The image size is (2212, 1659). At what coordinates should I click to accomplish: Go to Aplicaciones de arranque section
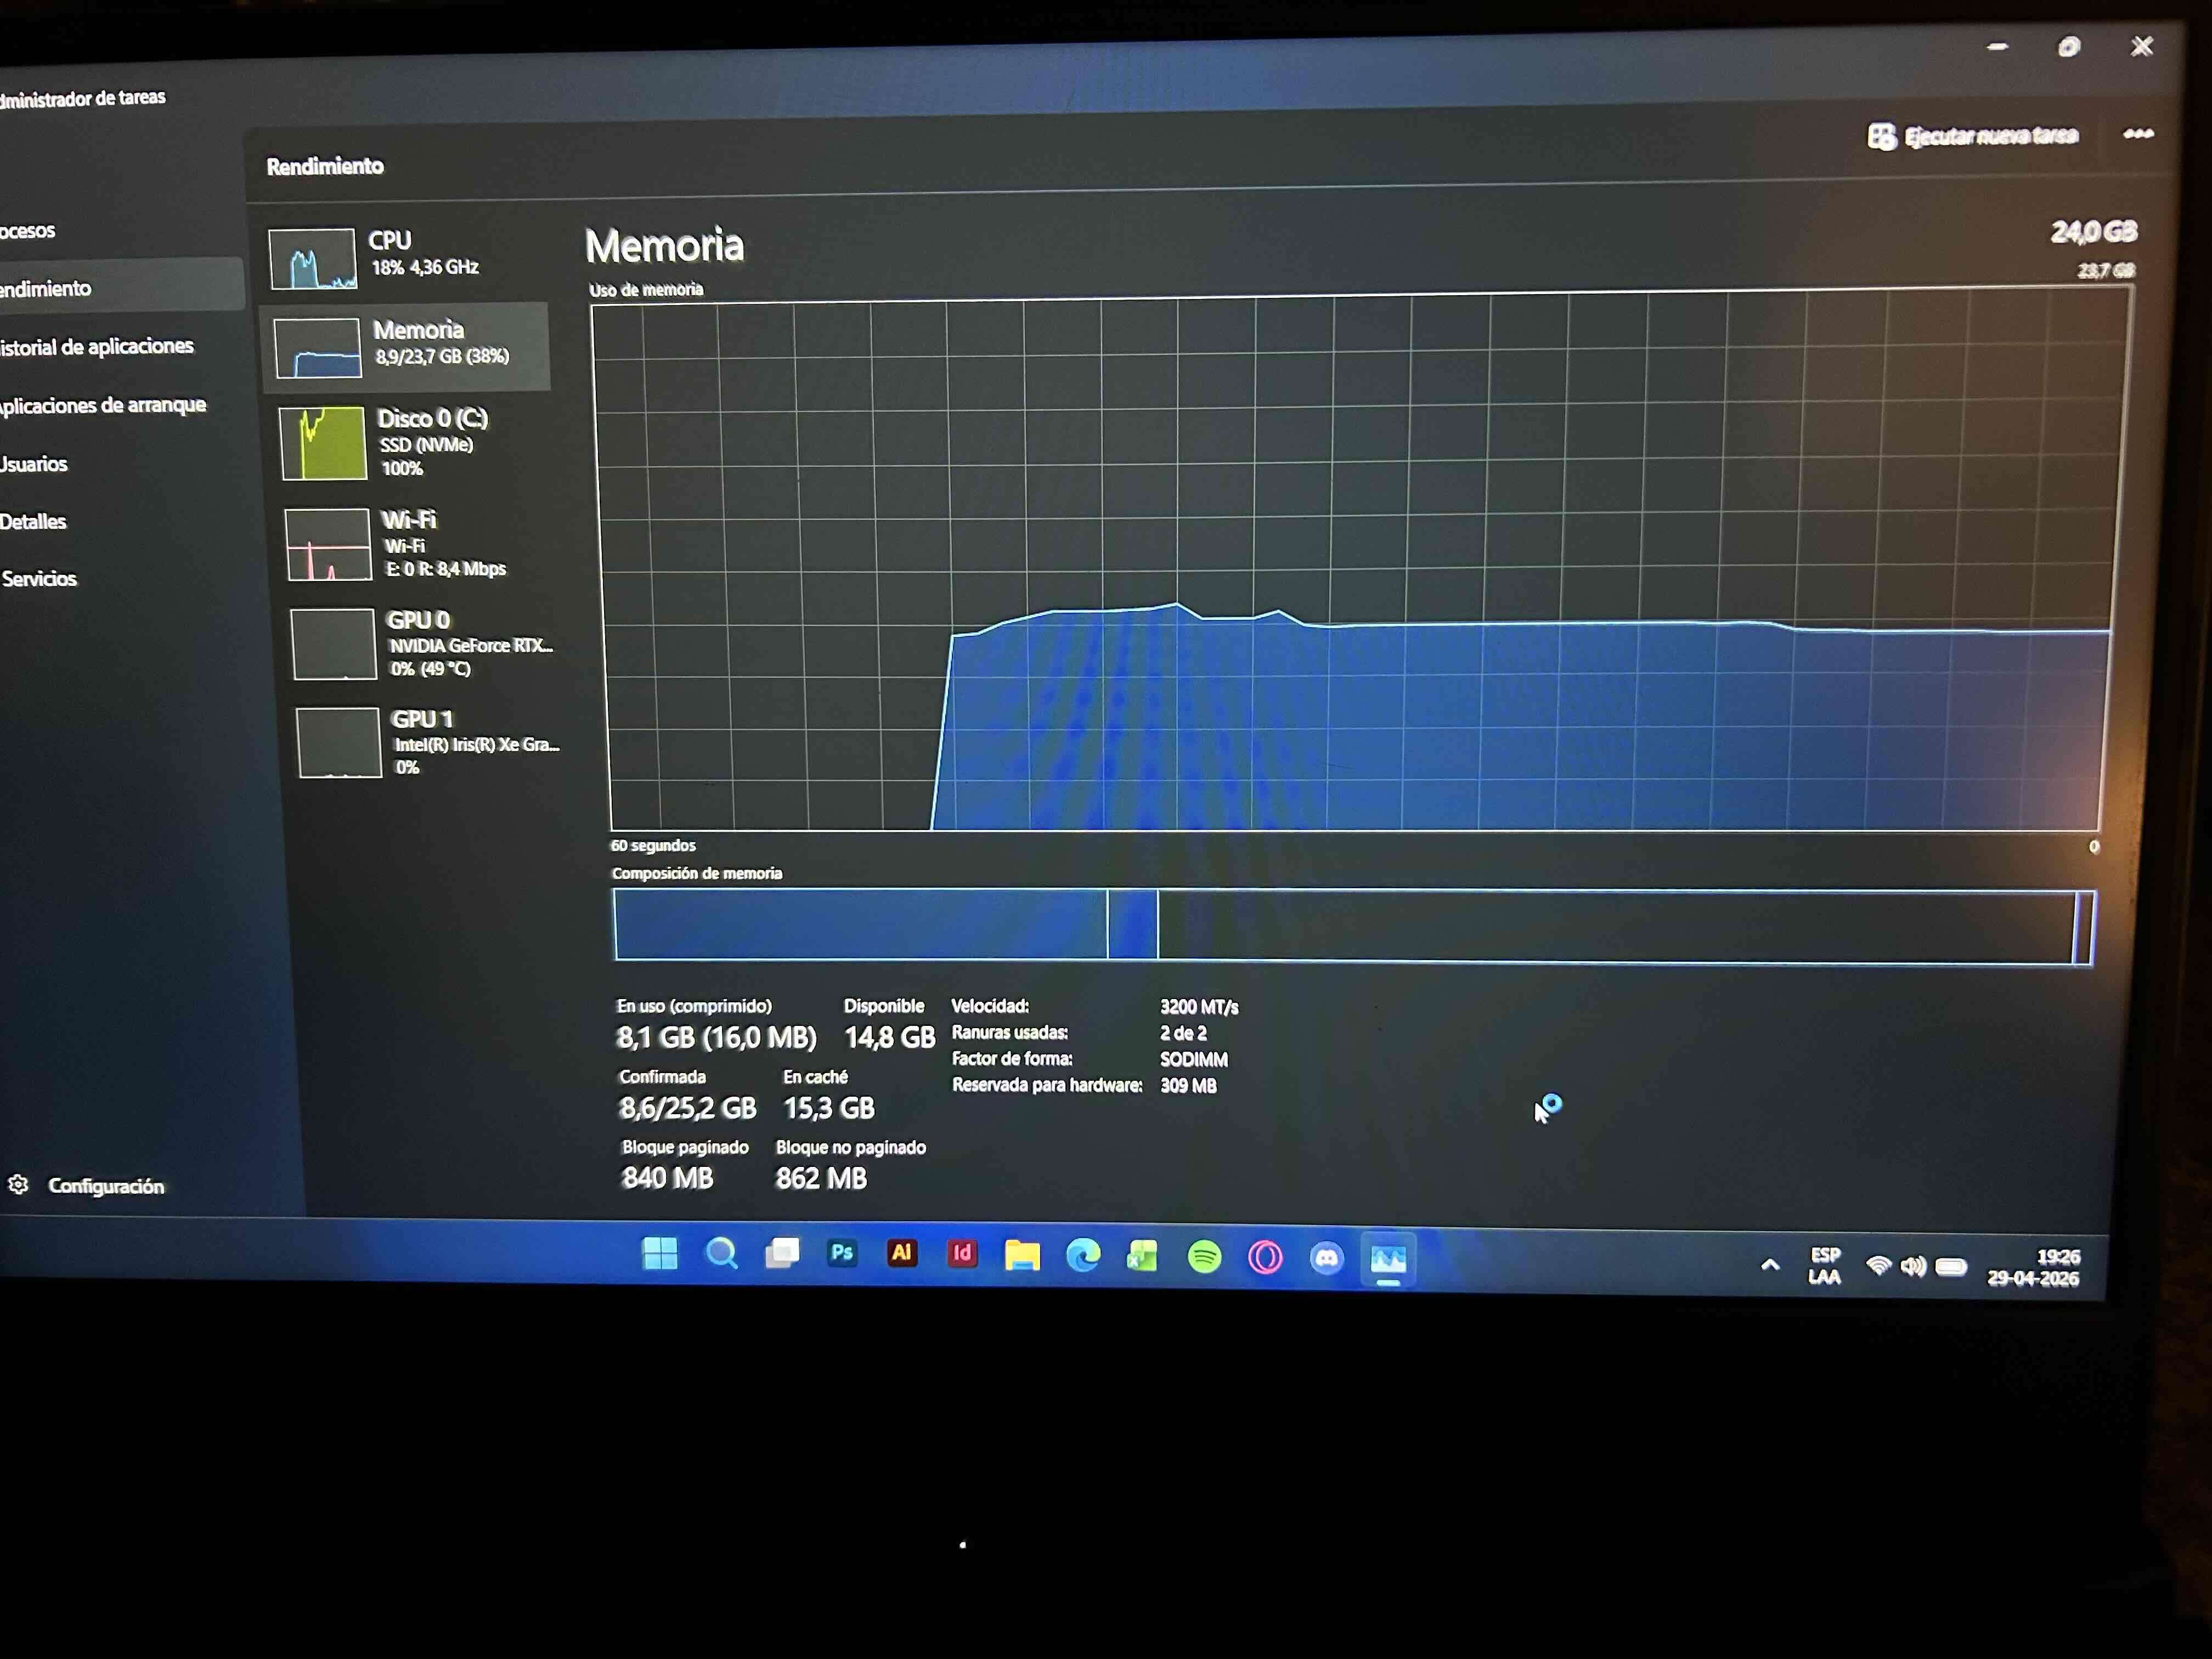tap(101, 406)
